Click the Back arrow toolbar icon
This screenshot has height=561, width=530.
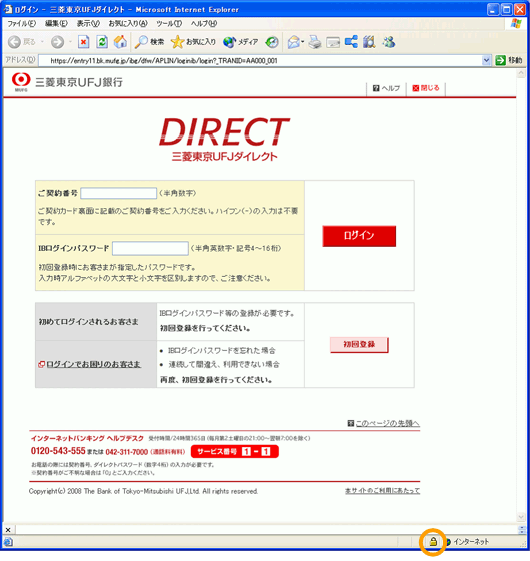[x=15, y=42]
